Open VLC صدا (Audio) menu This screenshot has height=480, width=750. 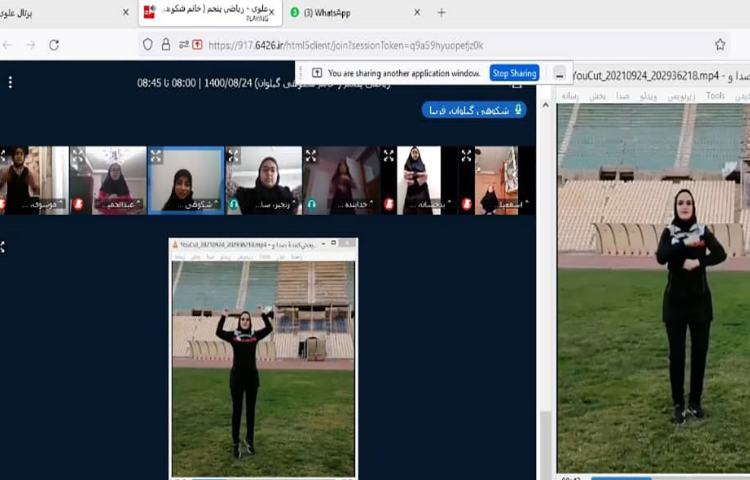tap(622, 96)
